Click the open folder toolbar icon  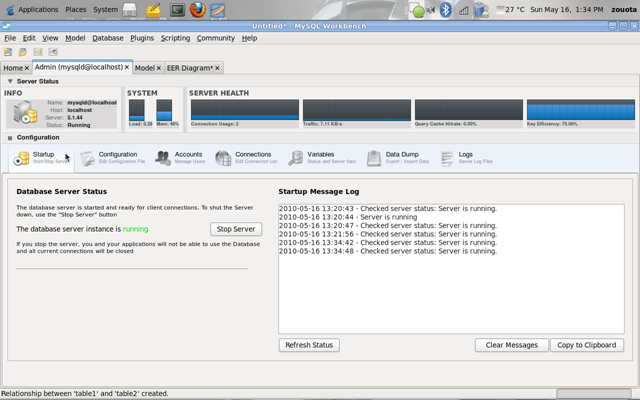tap(23, 52)
